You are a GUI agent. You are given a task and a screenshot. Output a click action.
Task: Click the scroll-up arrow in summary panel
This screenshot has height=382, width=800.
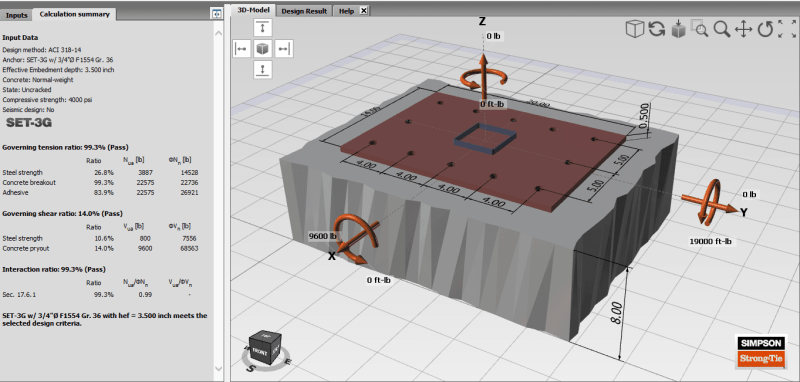(x=218, y=33)
